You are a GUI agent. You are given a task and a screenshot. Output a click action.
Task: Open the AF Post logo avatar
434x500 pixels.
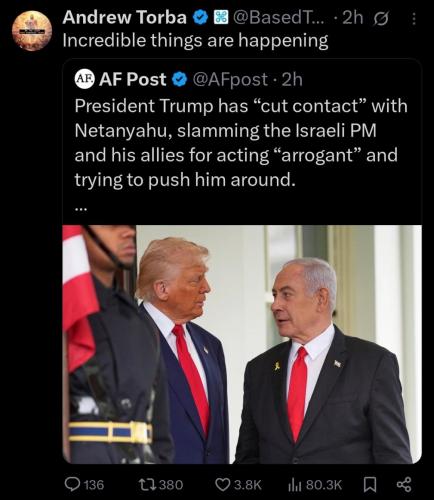pos(84,79)
